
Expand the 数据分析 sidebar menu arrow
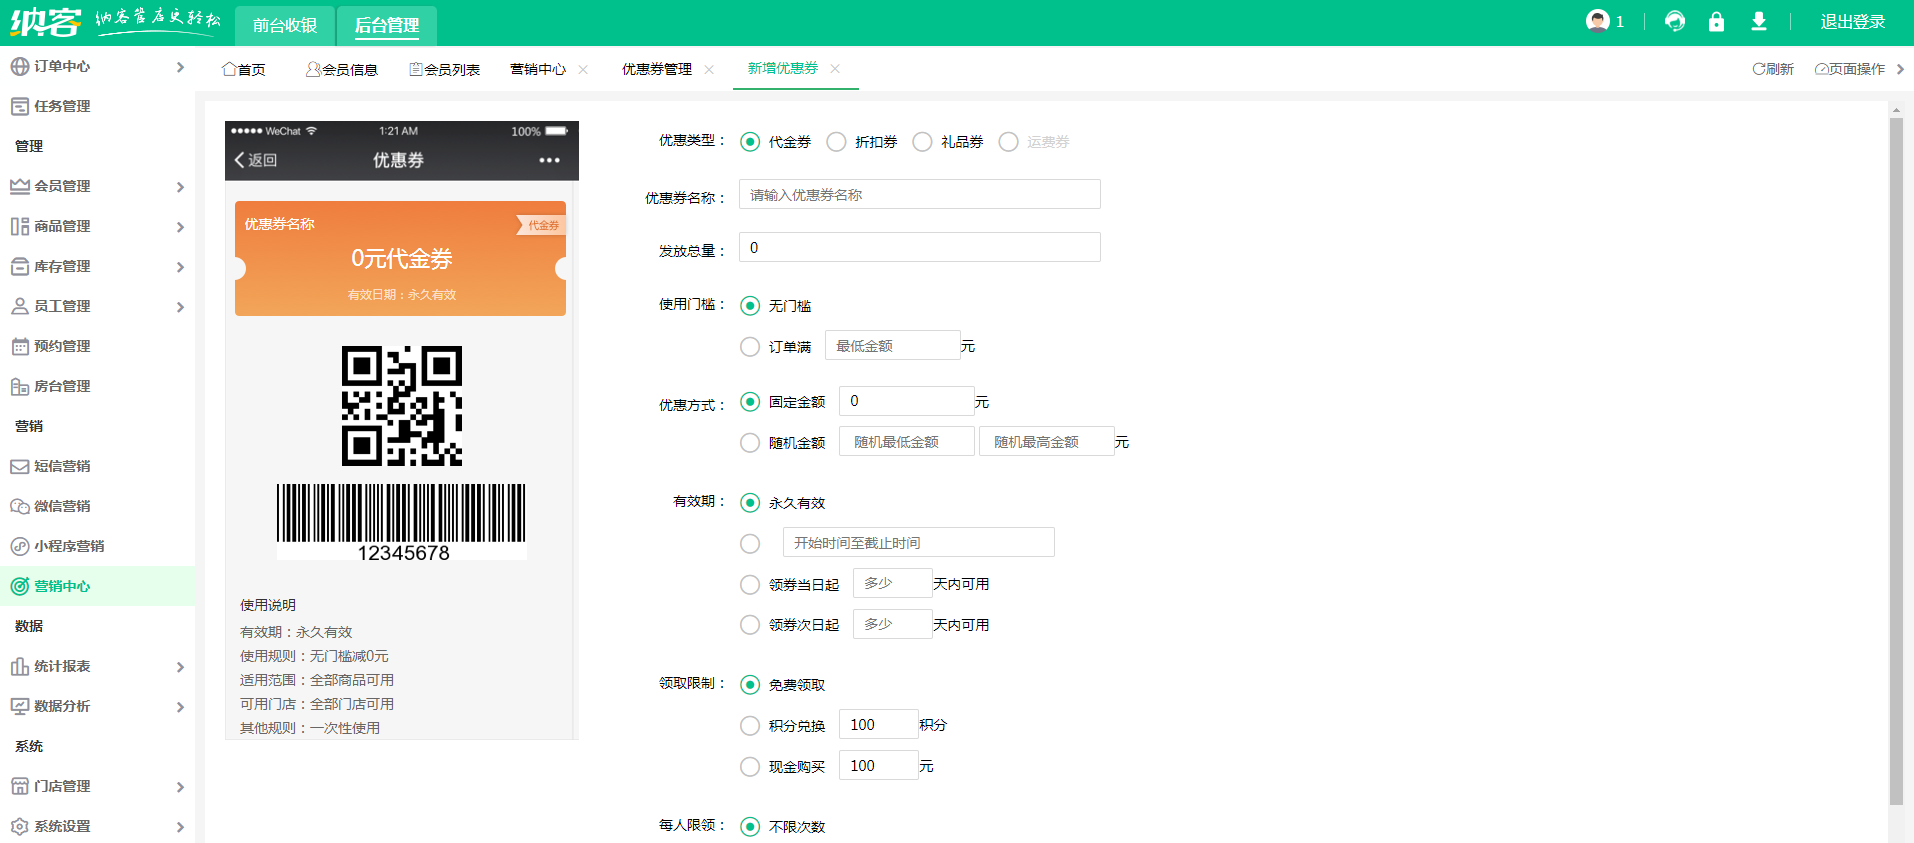(x=180, y=707)
